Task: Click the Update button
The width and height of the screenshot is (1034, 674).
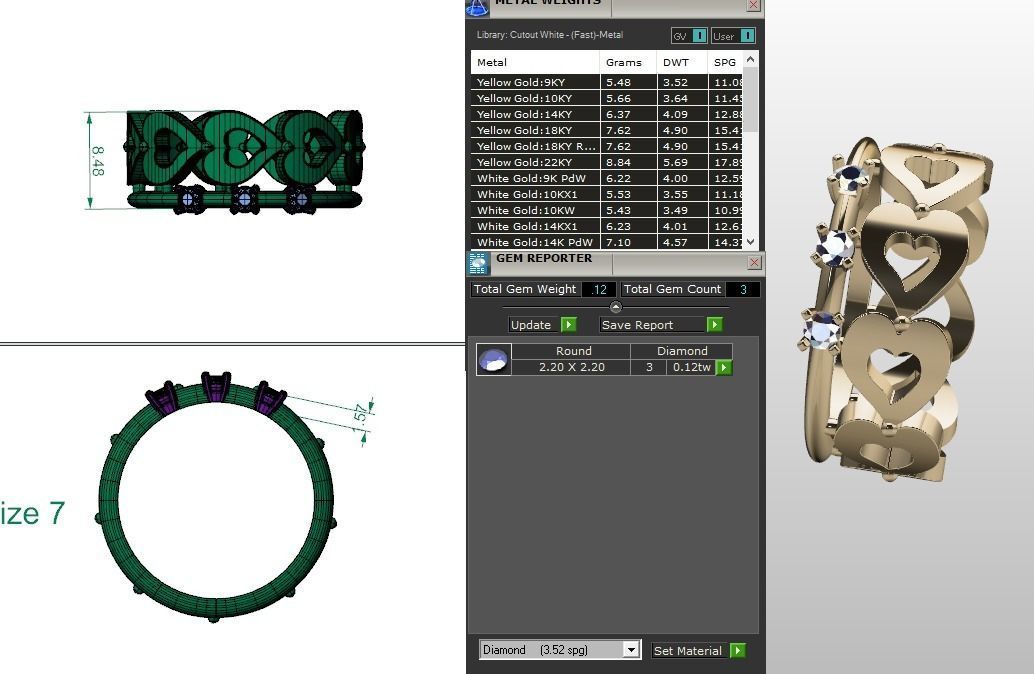Action: click(x=535, y=324)
